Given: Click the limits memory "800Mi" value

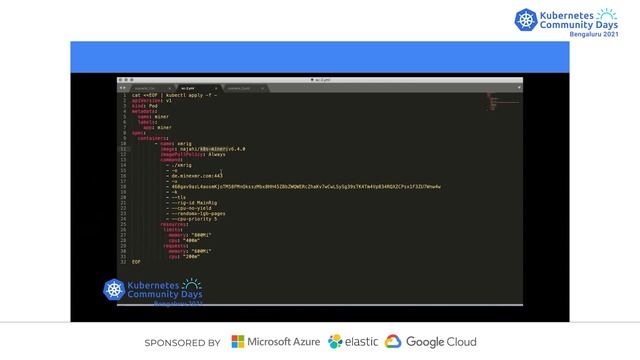Looking at the screenshot, I should tap(201, 235).
